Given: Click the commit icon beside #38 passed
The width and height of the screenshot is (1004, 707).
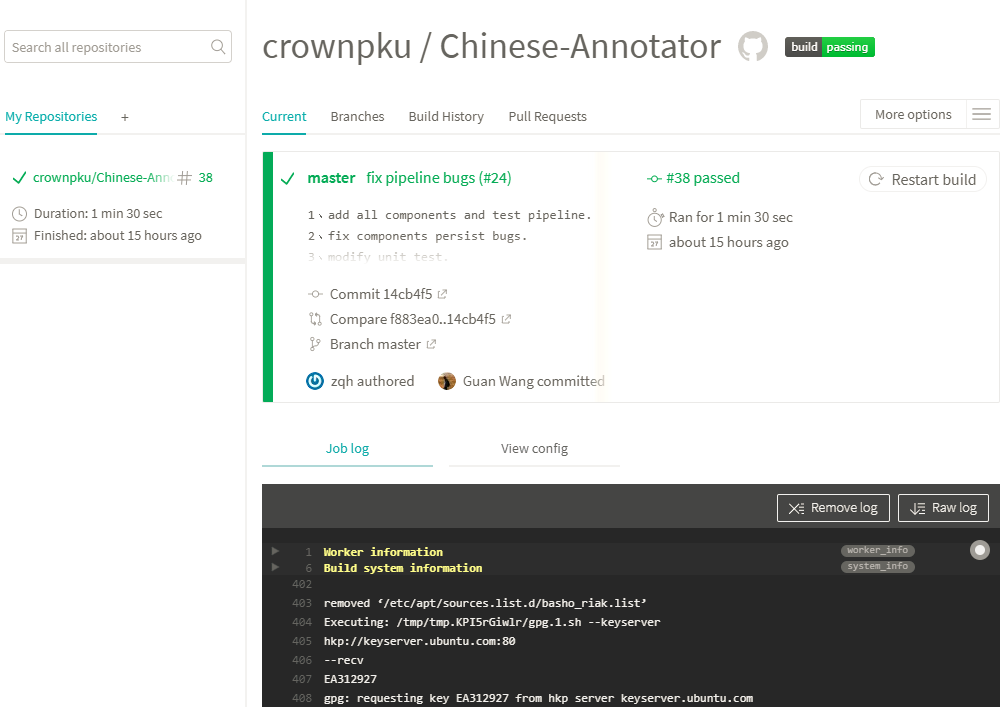Looking at the screenshot, I should [654, 179].
